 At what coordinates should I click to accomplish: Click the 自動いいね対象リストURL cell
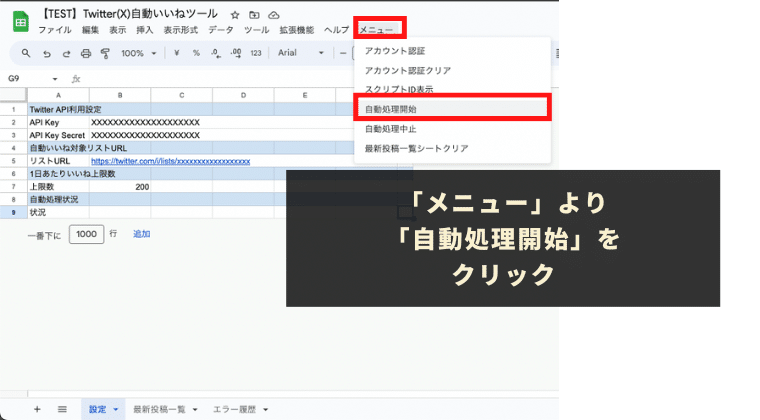click(58, 148)
